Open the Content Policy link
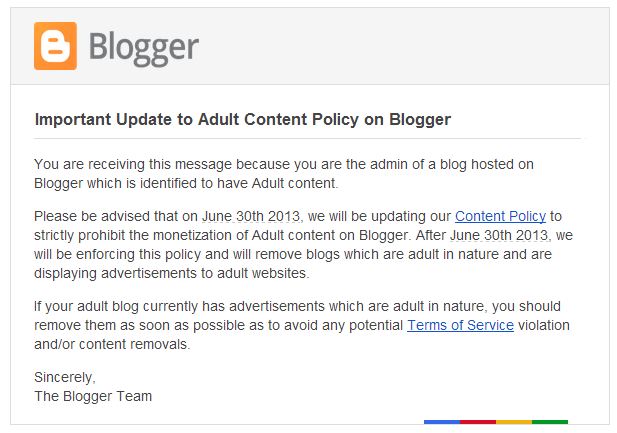 500,215
